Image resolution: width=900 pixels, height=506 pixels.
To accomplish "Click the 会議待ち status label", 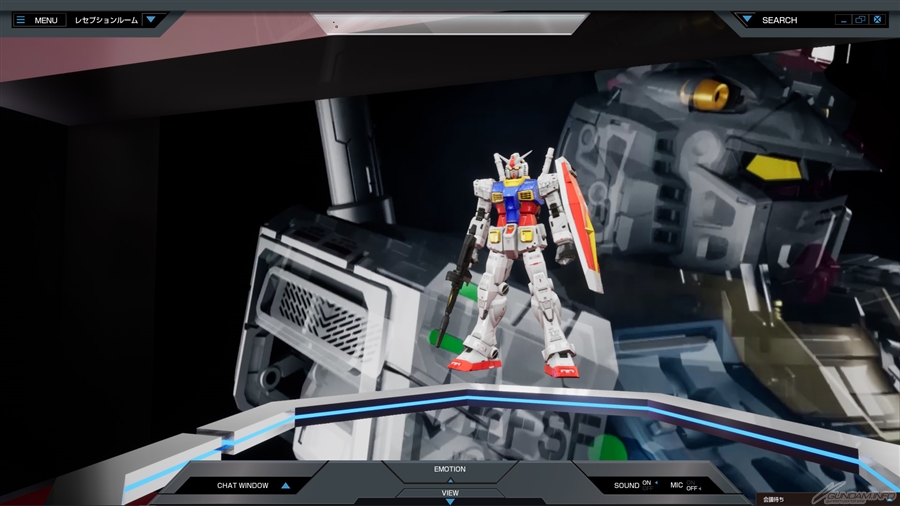I will tap(773, 499).
